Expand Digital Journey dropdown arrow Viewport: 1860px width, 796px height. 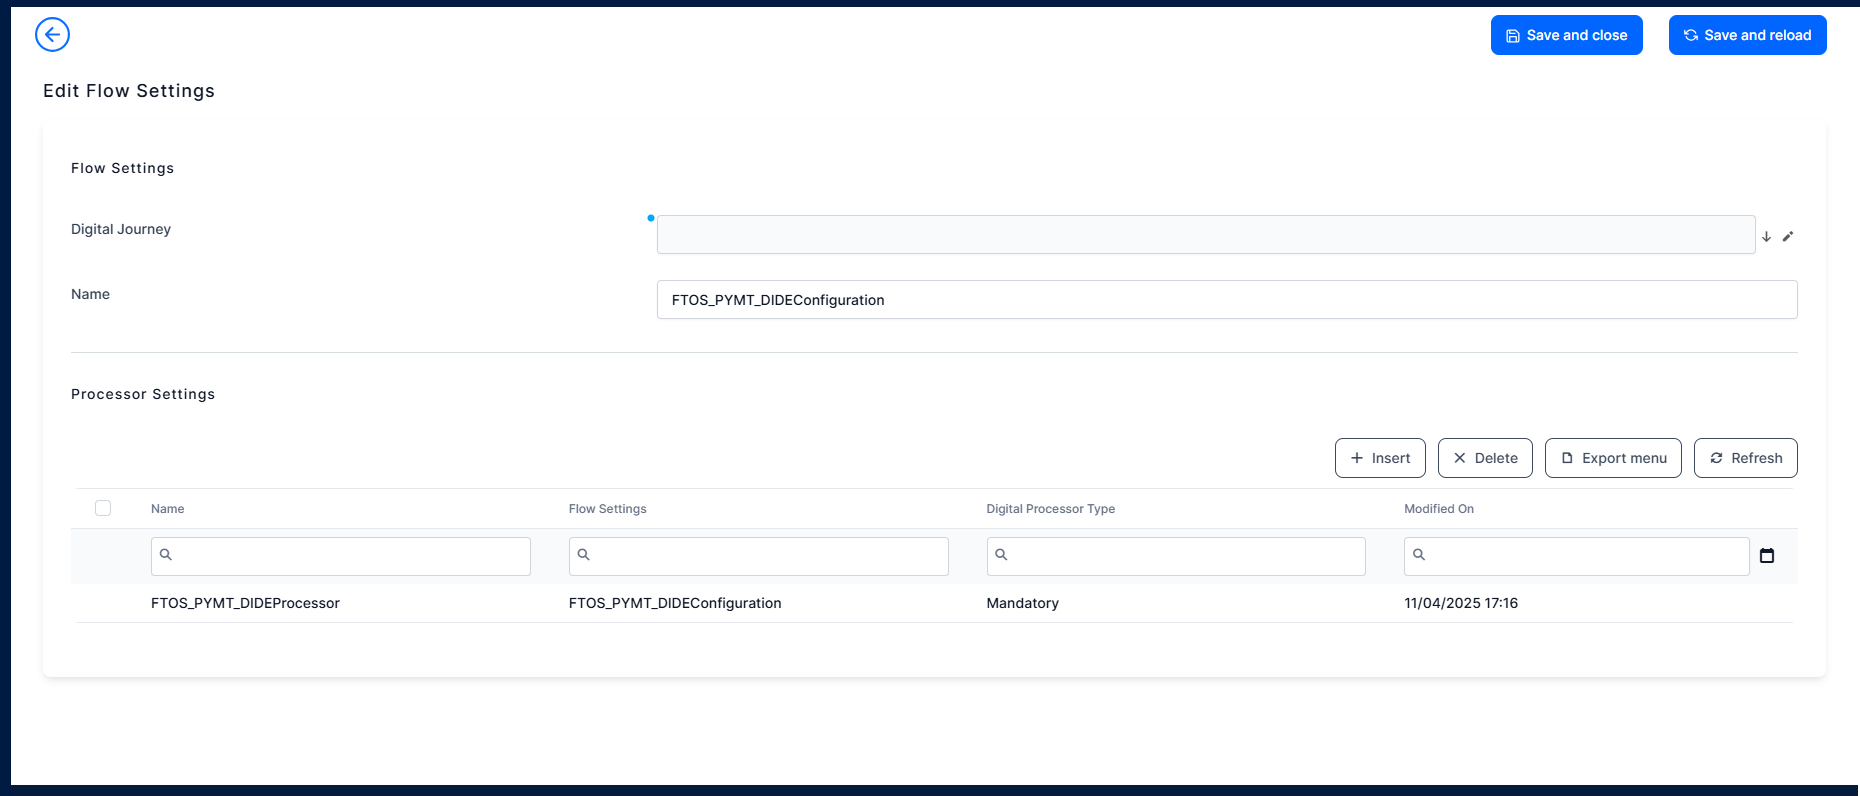pyautogui.click(x=1766, y=237)
